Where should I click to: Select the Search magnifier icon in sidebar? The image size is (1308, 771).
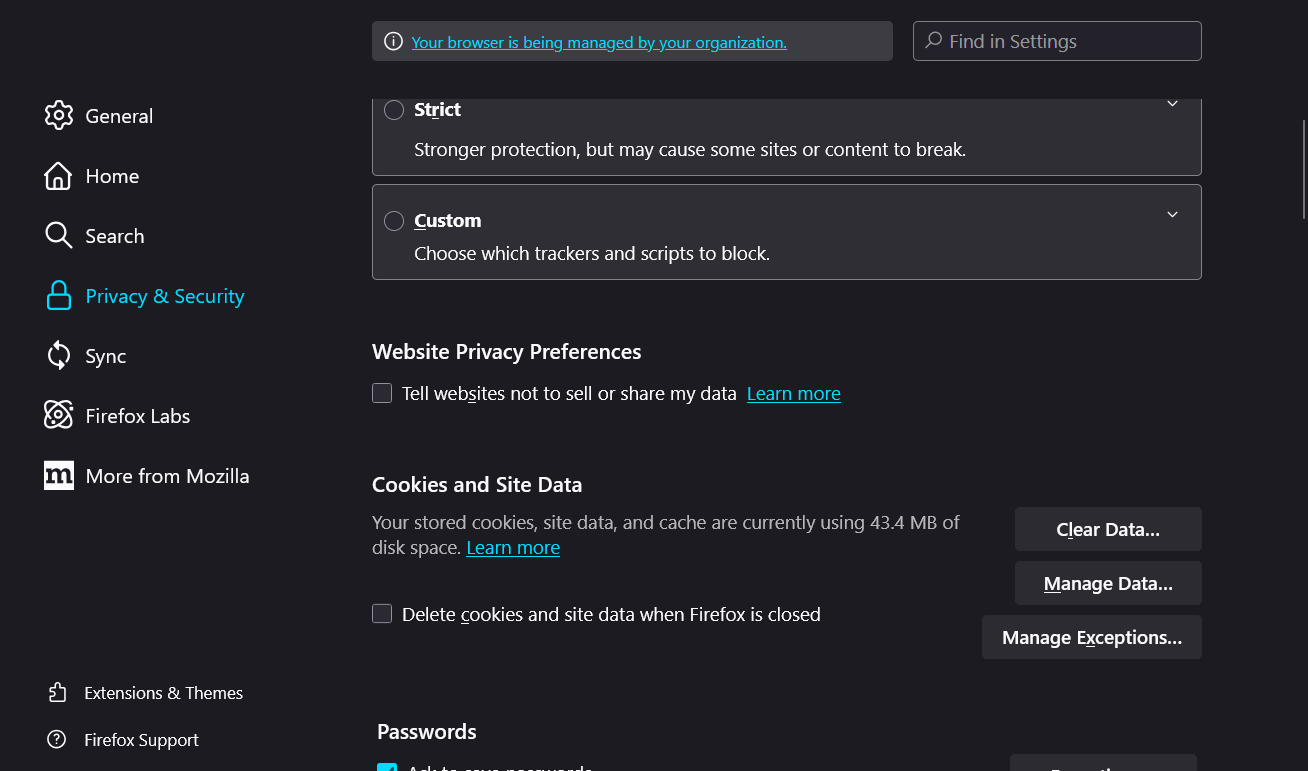(x=59, y=236)
